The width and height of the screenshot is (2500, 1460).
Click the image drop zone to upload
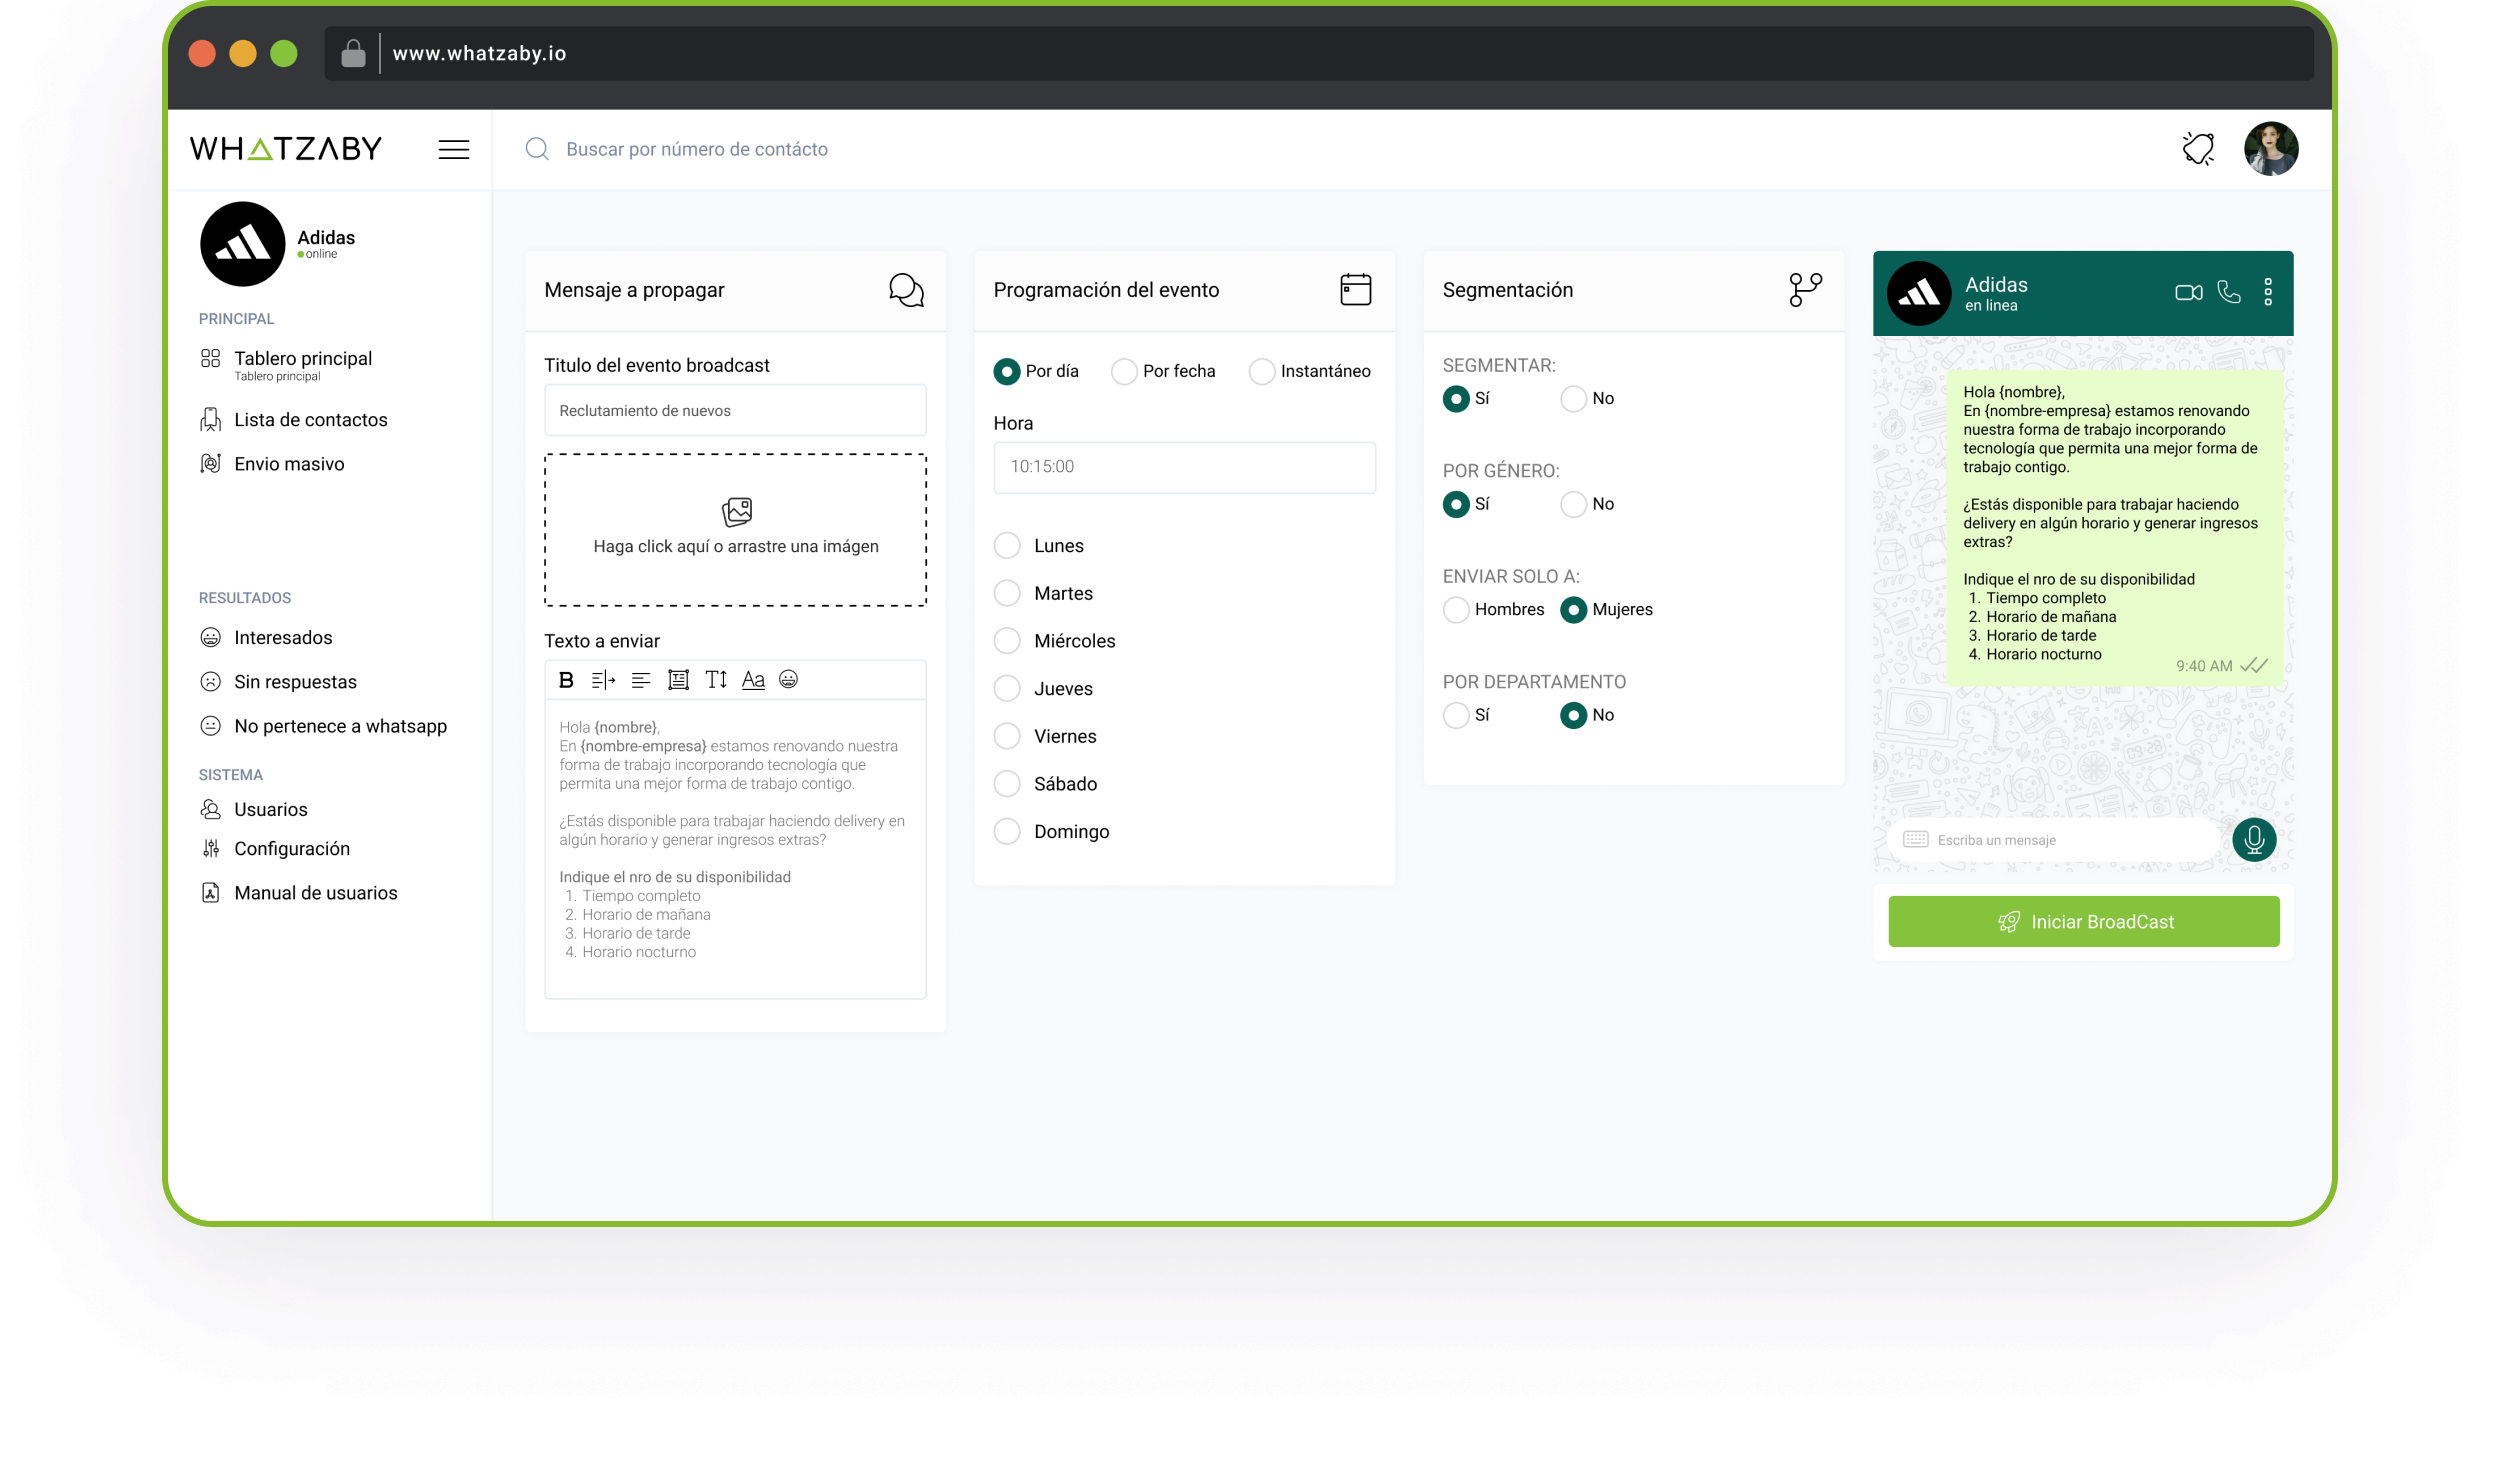(x=735, y=530)
